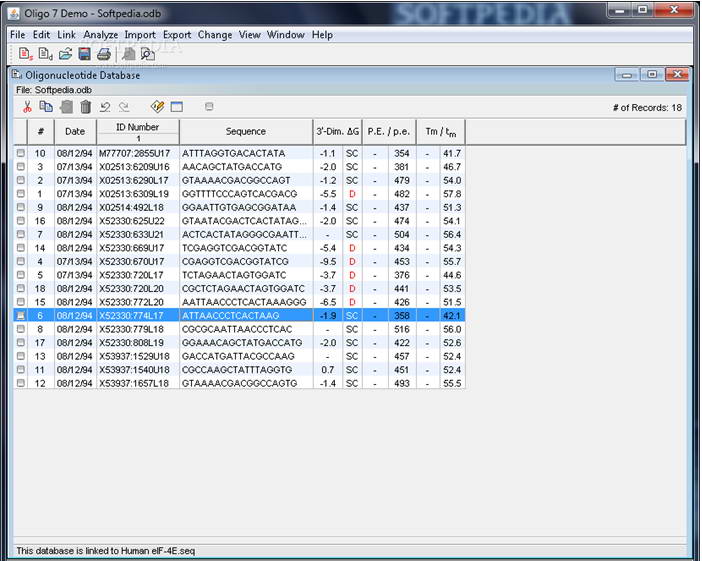Image resolution: width=702 pixels, height=561 pixels.
Task: Click the open folder icon
Action: pos(65,54)
